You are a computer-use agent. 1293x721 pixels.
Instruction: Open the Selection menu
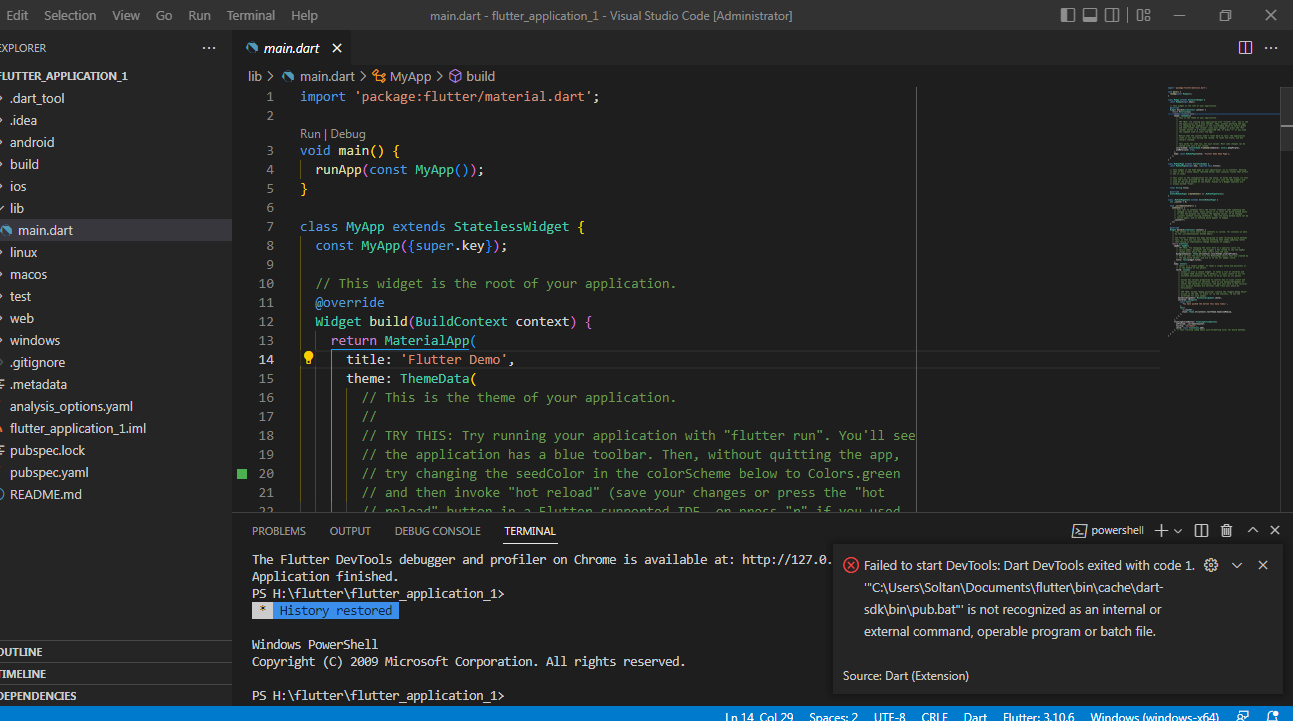coord(70,15)
